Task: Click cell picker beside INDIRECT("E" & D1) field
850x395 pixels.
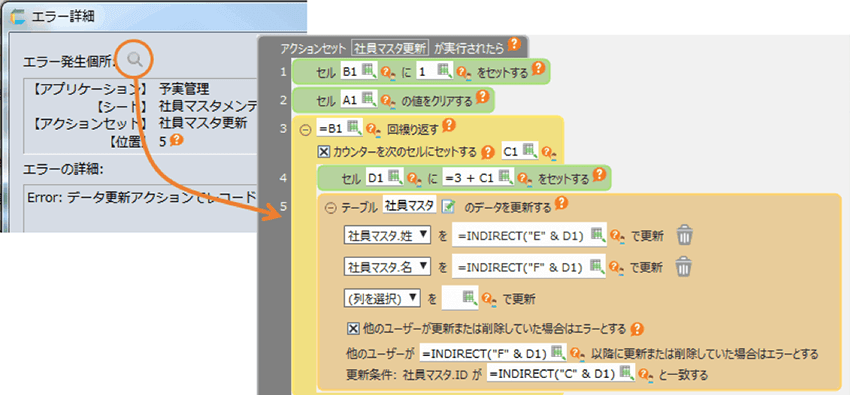Action: click(597, 235)
